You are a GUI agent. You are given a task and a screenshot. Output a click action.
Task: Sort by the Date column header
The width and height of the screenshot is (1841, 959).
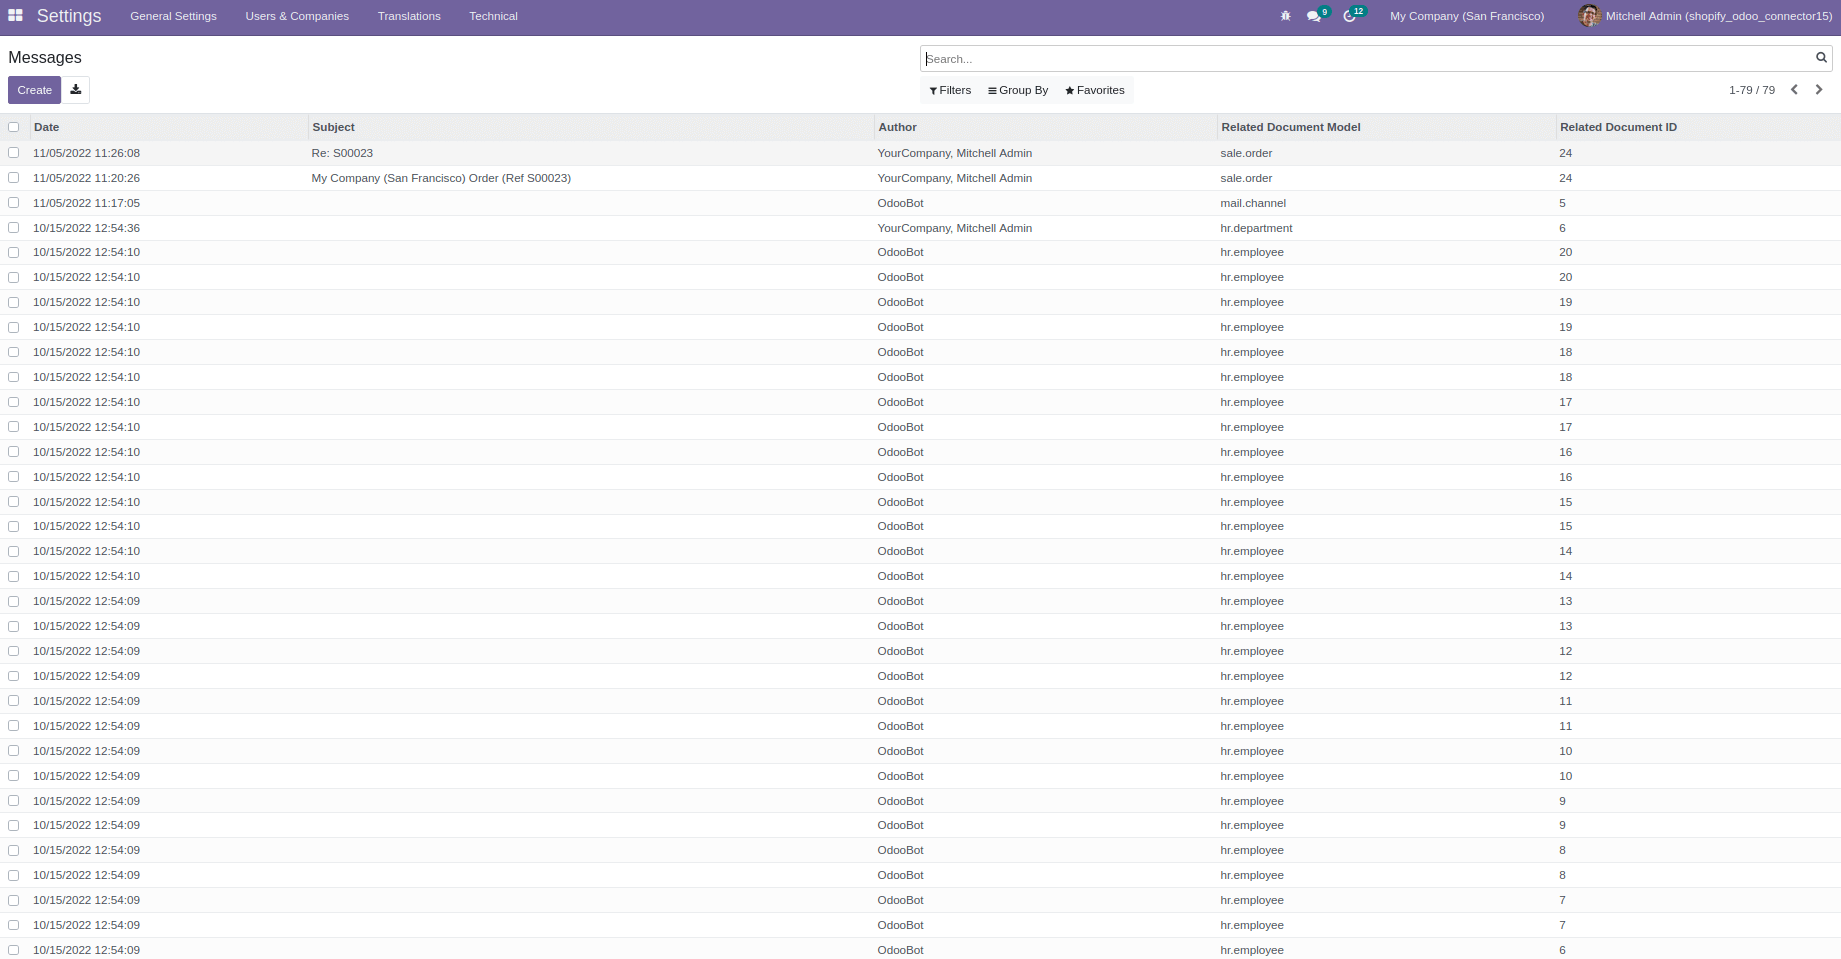click(168, 127)
